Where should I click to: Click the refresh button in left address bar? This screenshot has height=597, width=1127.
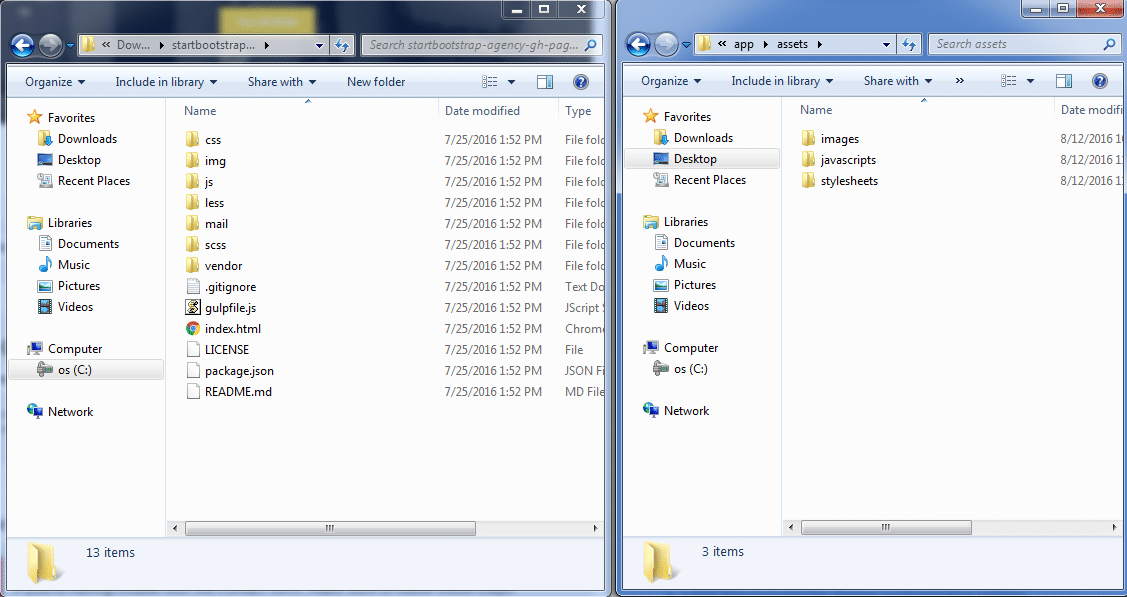pos(343,45)
